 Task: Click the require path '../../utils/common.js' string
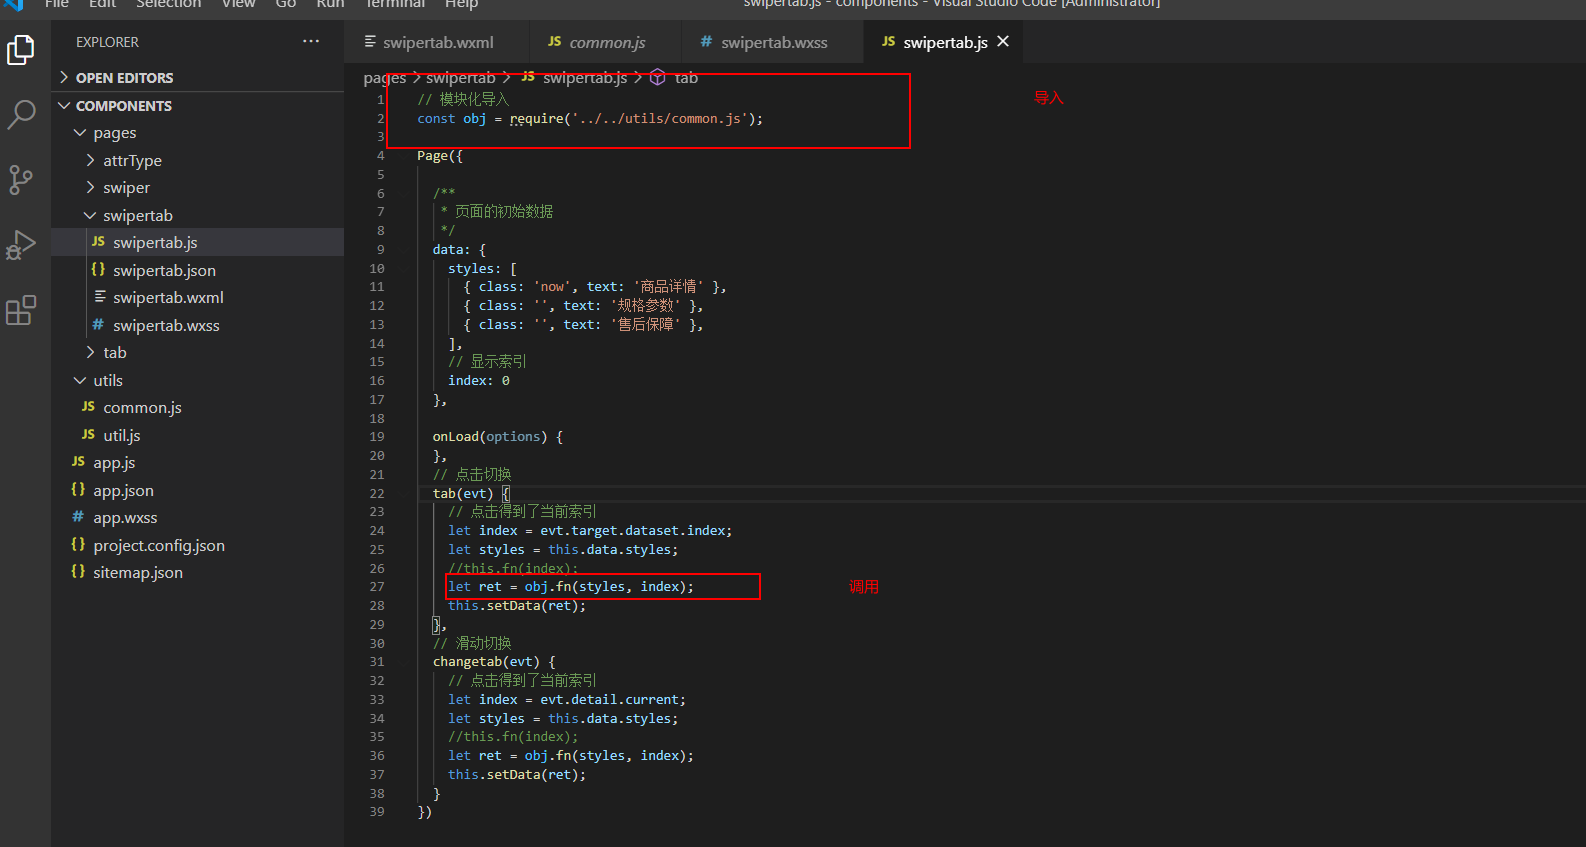[660, 118]
